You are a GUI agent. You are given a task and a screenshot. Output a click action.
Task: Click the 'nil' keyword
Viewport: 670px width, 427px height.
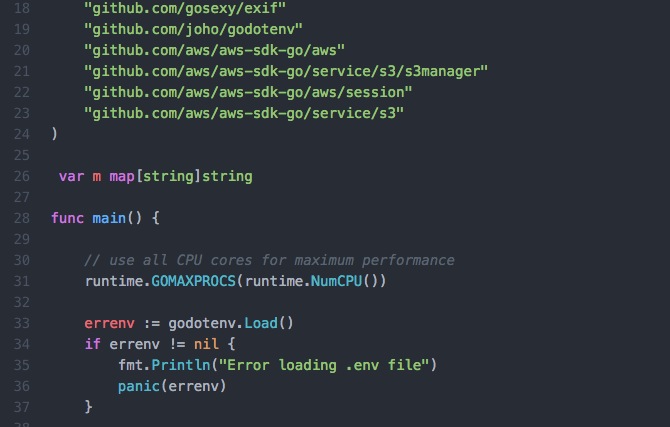(206, 344)
